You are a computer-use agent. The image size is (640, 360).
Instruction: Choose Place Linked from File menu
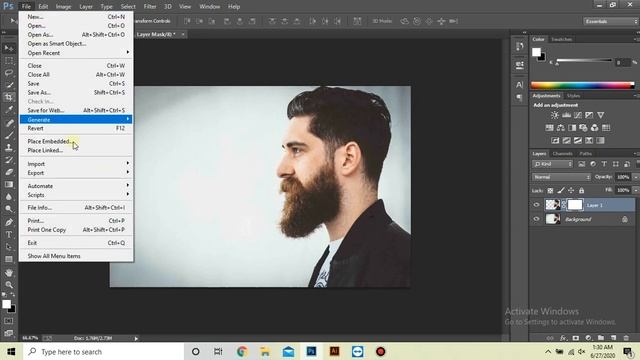(x=76, y=150)
